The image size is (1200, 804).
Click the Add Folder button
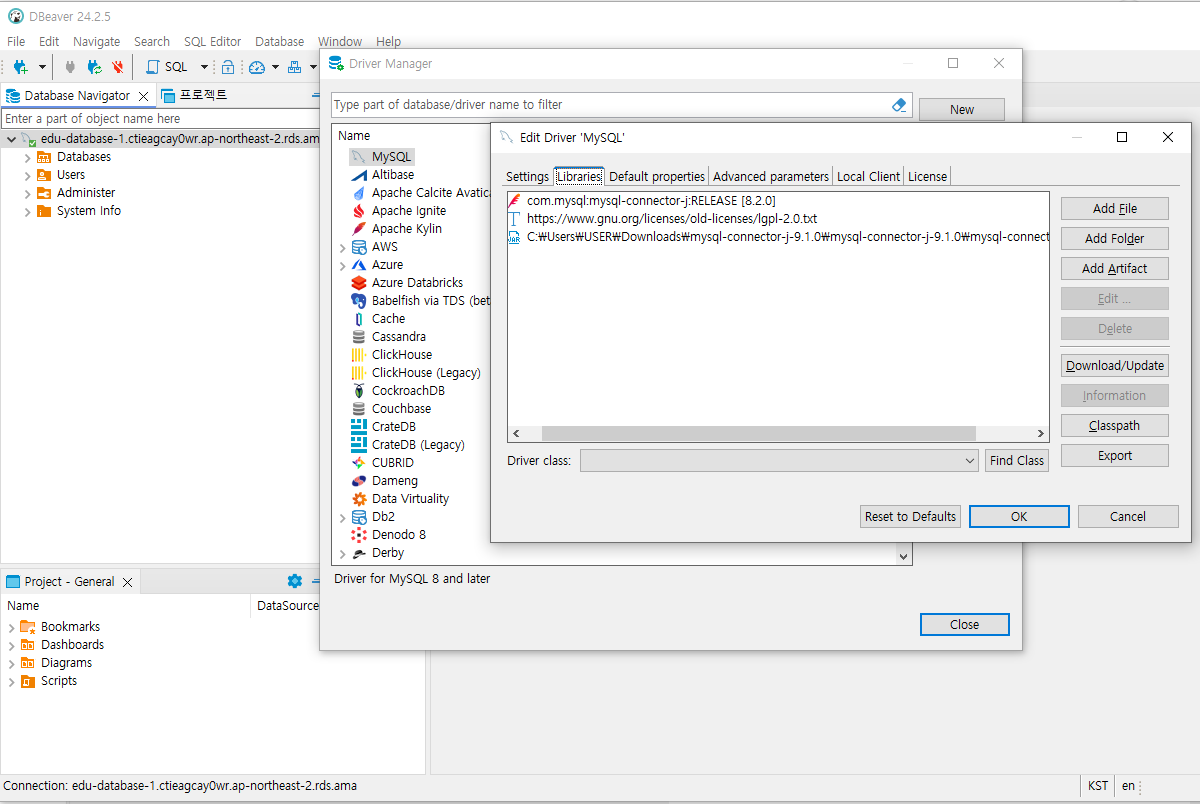click(1115, 239)
